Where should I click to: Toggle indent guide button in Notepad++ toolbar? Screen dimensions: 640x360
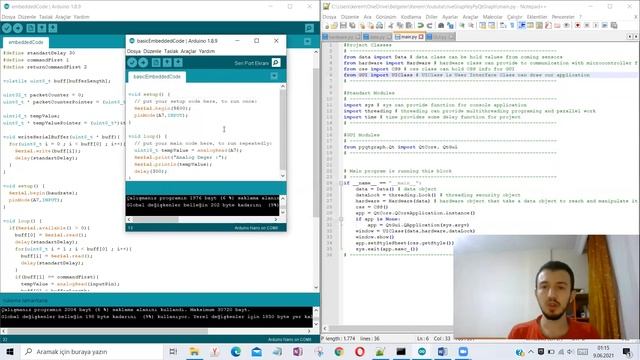[x=521, y=25]
